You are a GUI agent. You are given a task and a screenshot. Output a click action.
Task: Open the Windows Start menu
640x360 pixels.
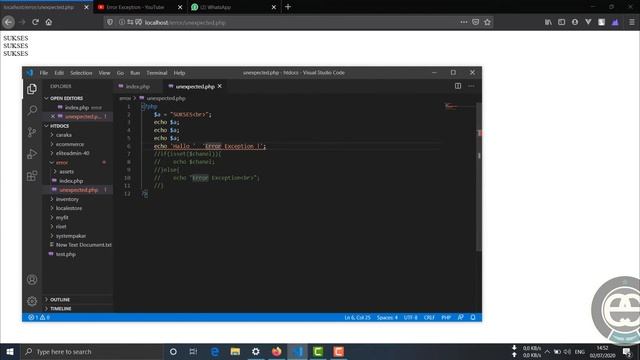click(x=10, y=351)
